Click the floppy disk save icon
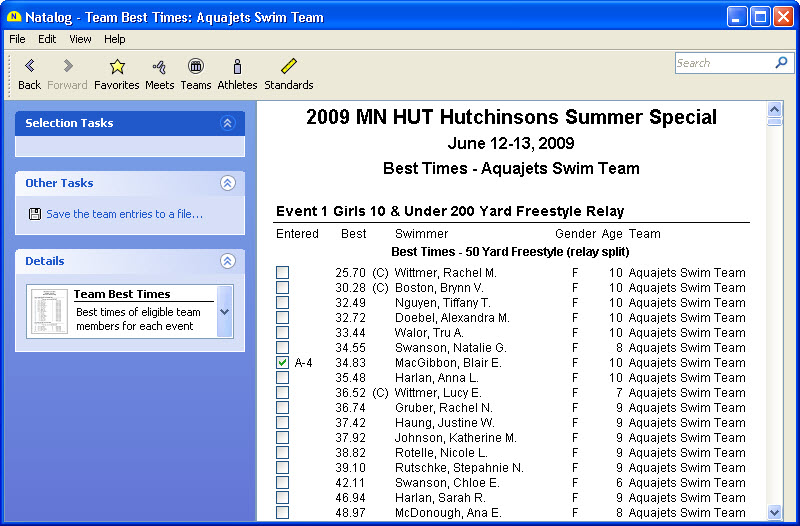This screenshot has height=526, width=800. tap(35, 214)
